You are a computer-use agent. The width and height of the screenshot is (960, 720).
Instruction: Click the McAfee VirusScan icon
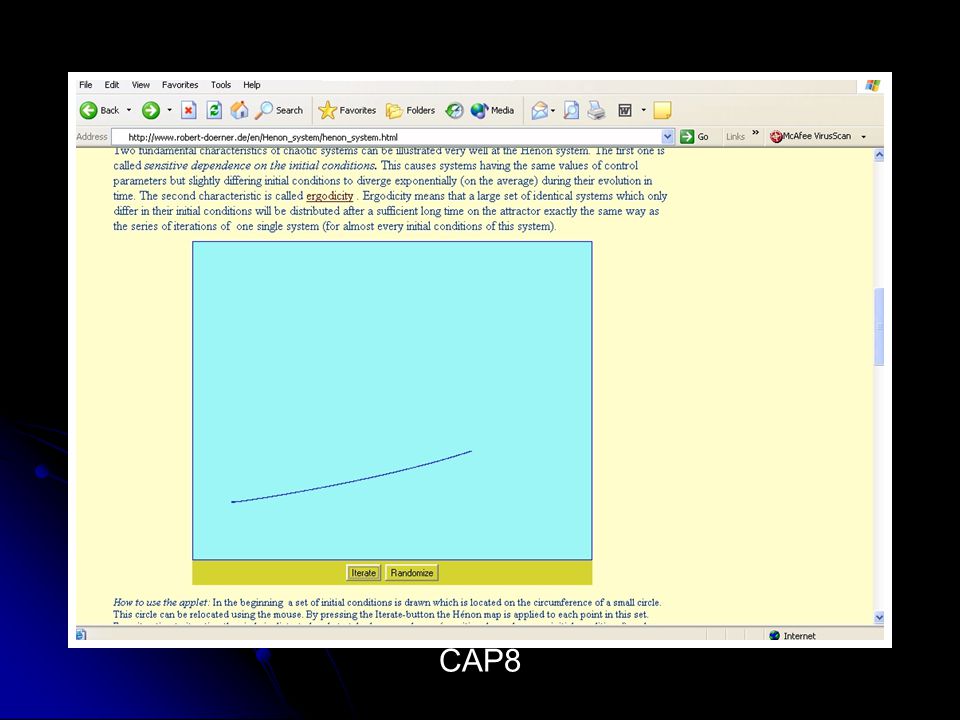(x=776, y=137)
